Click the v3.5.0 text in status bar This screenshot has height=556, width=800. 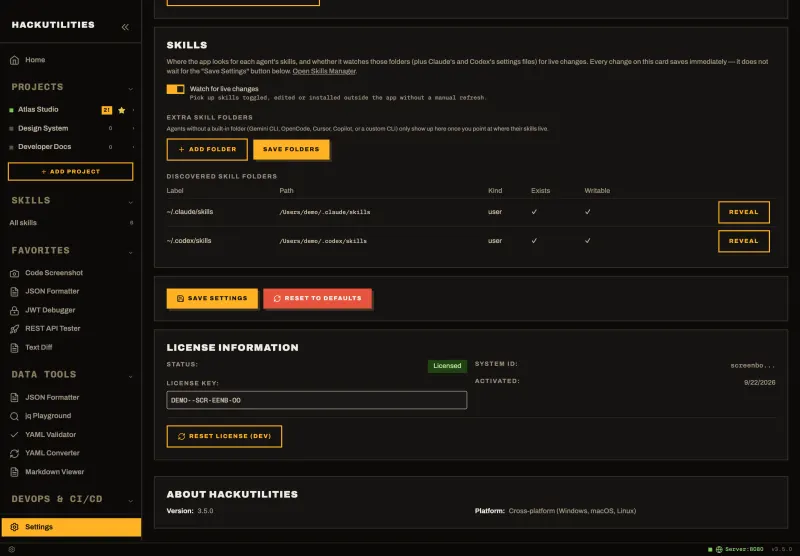(781, 549)
